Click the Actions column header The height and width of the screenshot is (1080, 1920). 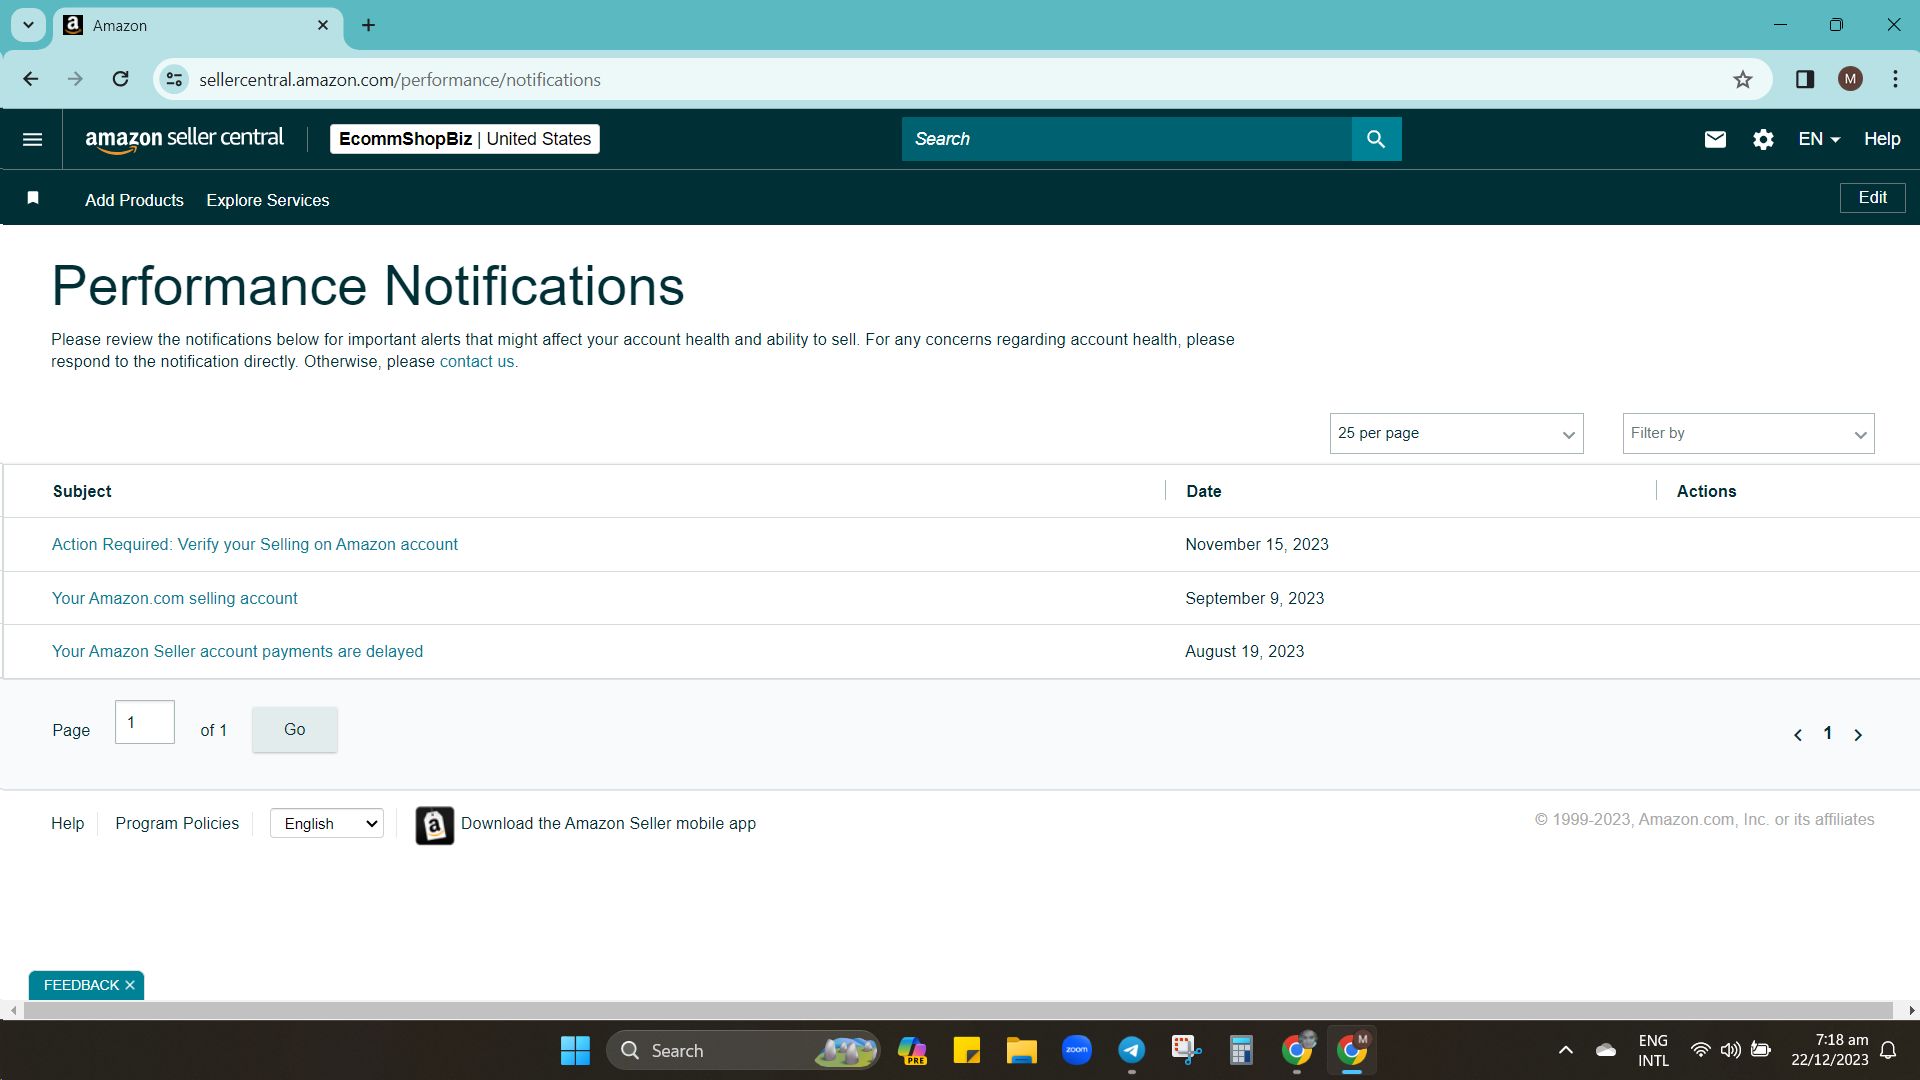(x=1706, y=491)
